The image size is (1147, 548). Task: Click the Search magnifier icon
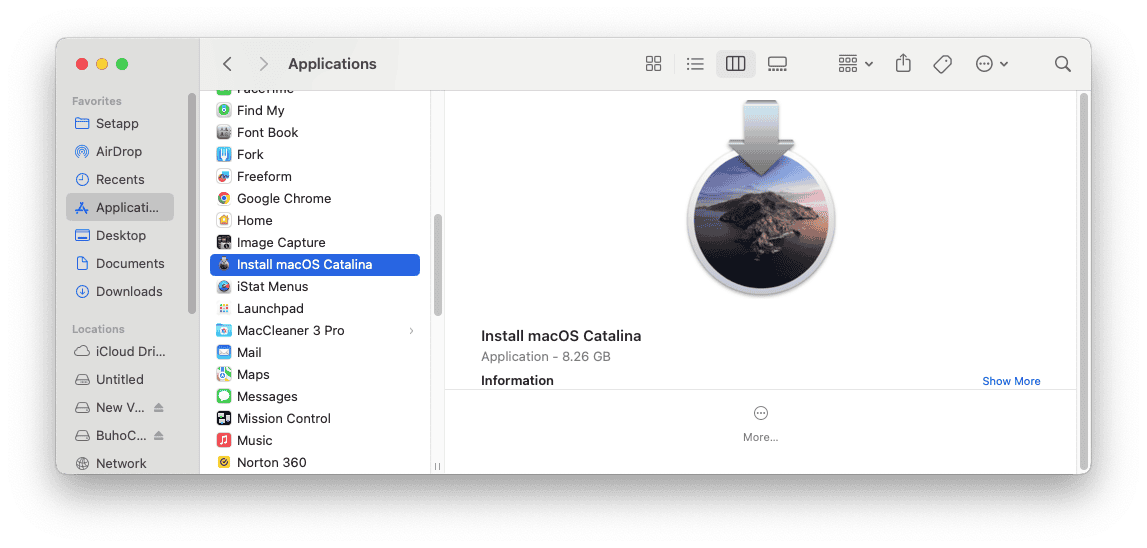pos(1062,64)
